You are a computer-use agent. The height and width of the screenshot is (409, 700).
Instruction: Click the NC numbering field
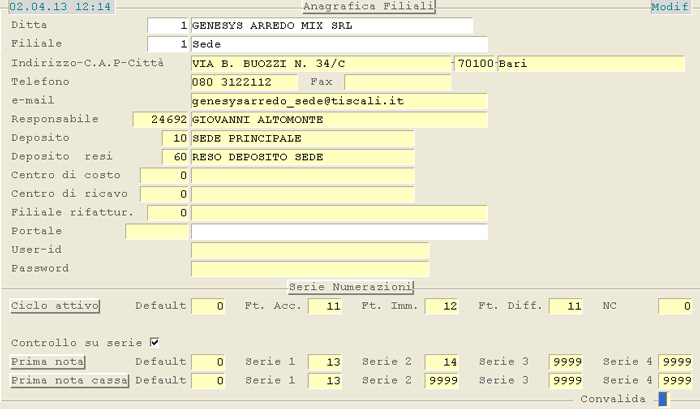click(675, 306)
